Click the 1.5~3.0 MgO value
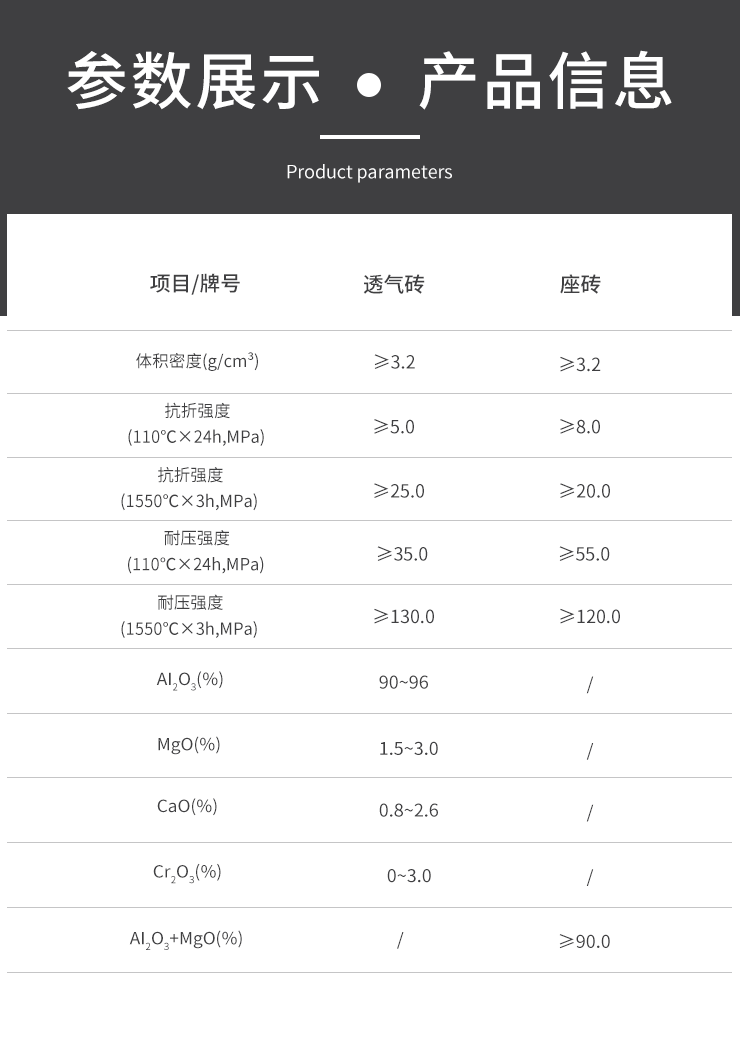The image size is (740, 1064). 408,748
